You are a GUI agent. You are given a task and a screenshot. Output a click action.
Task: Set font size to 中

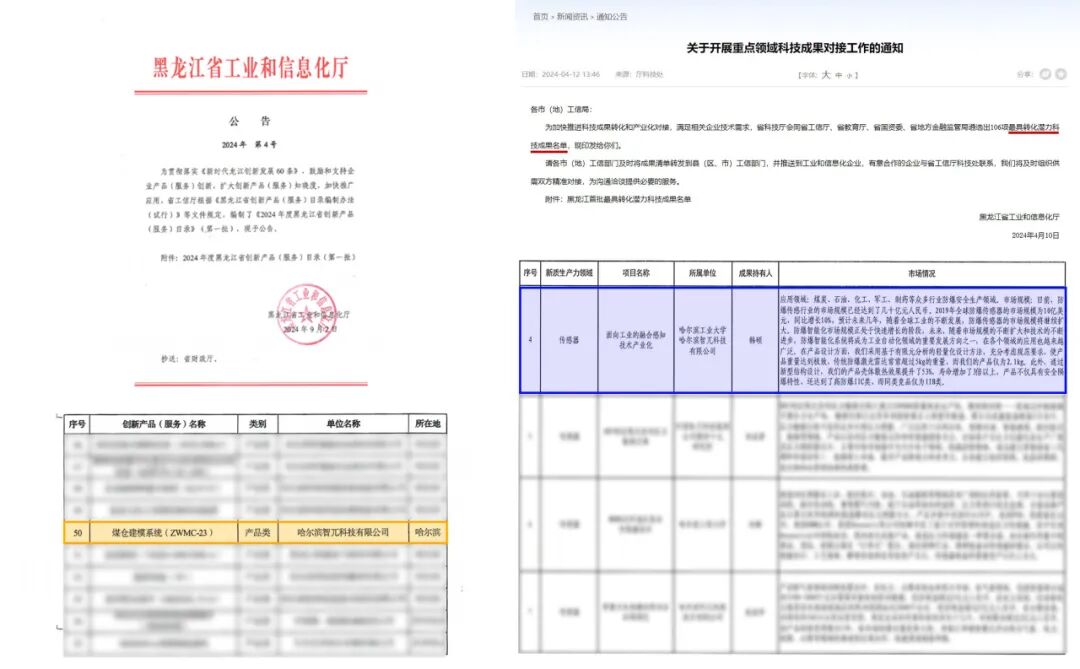point(838,75)
